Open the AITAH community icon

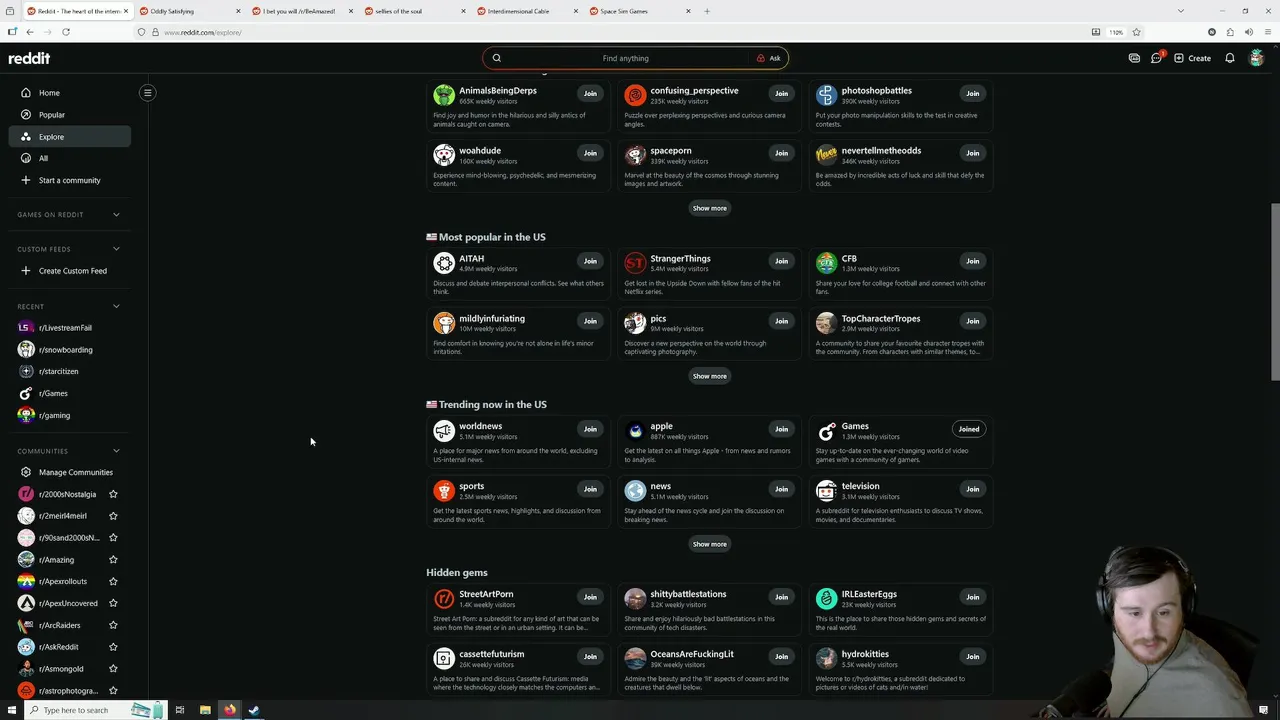coord(444,263)
